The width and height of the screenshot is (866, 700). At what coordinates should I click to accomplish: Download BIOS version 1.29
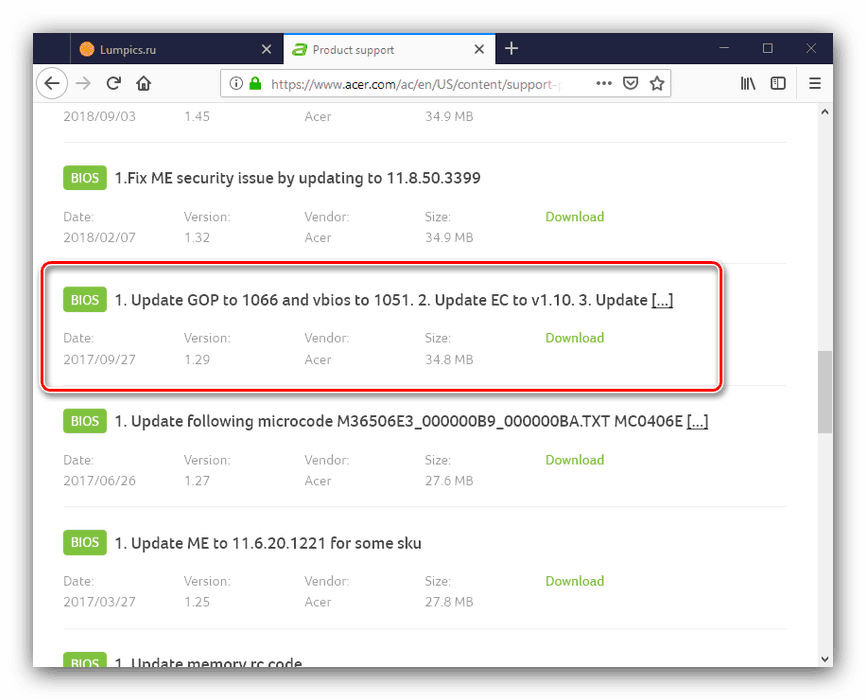tap(574, 338)
